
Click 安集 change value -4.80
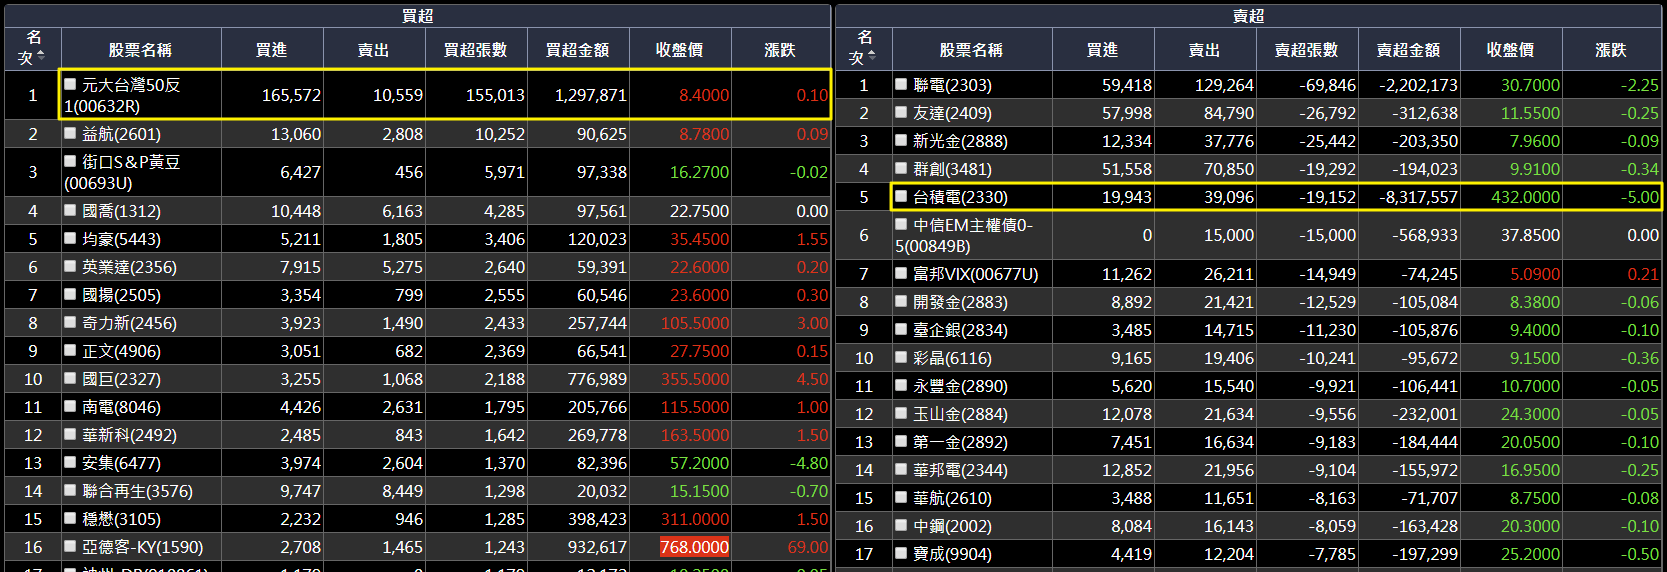[809, 463]
